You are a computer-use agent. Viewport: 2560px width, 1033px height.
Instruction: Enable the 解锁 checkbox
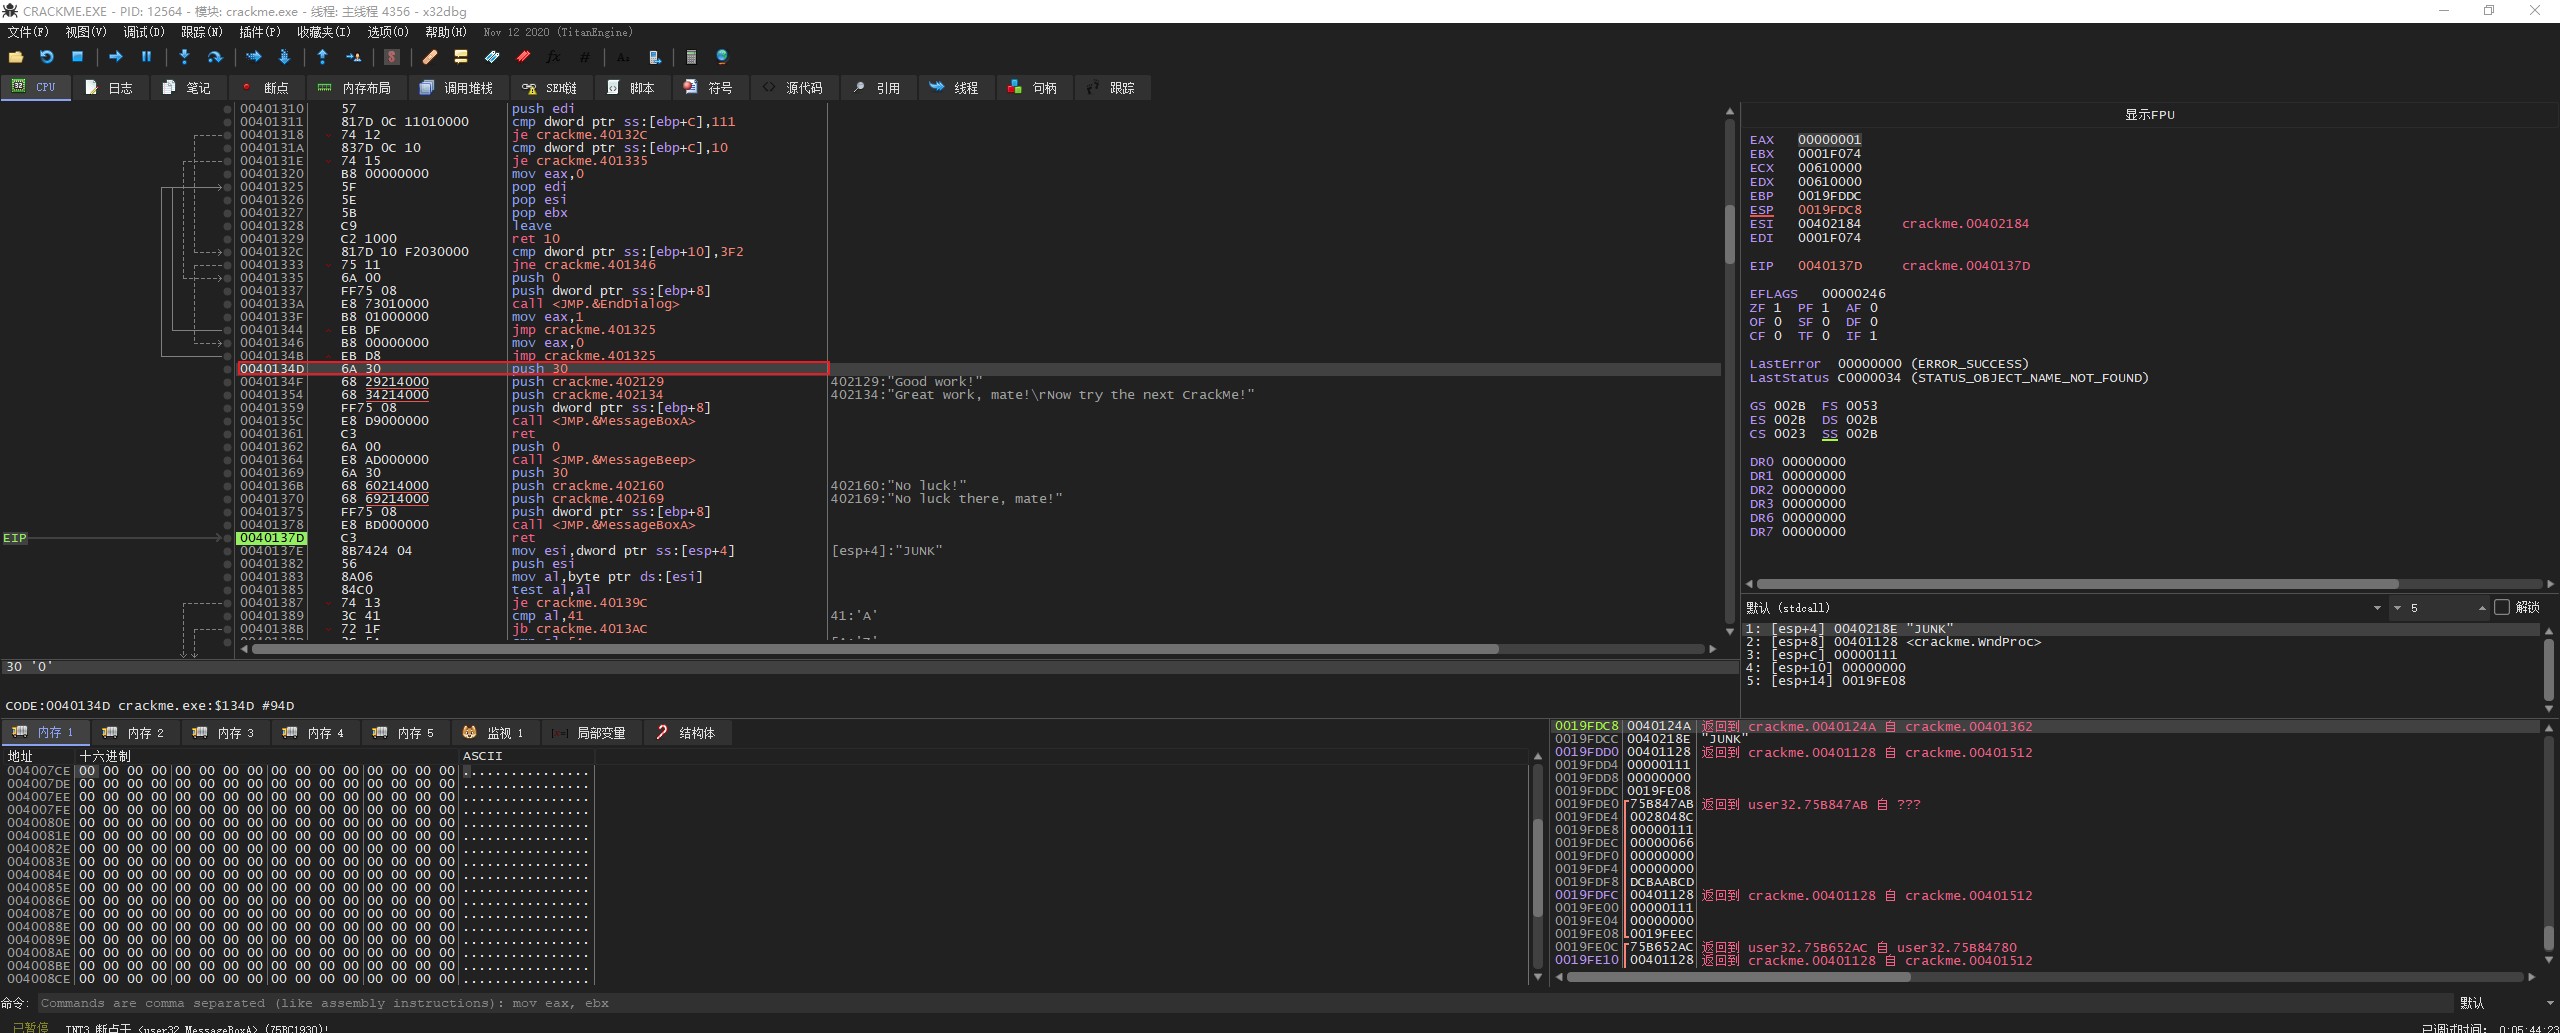tap(2502, 607)
